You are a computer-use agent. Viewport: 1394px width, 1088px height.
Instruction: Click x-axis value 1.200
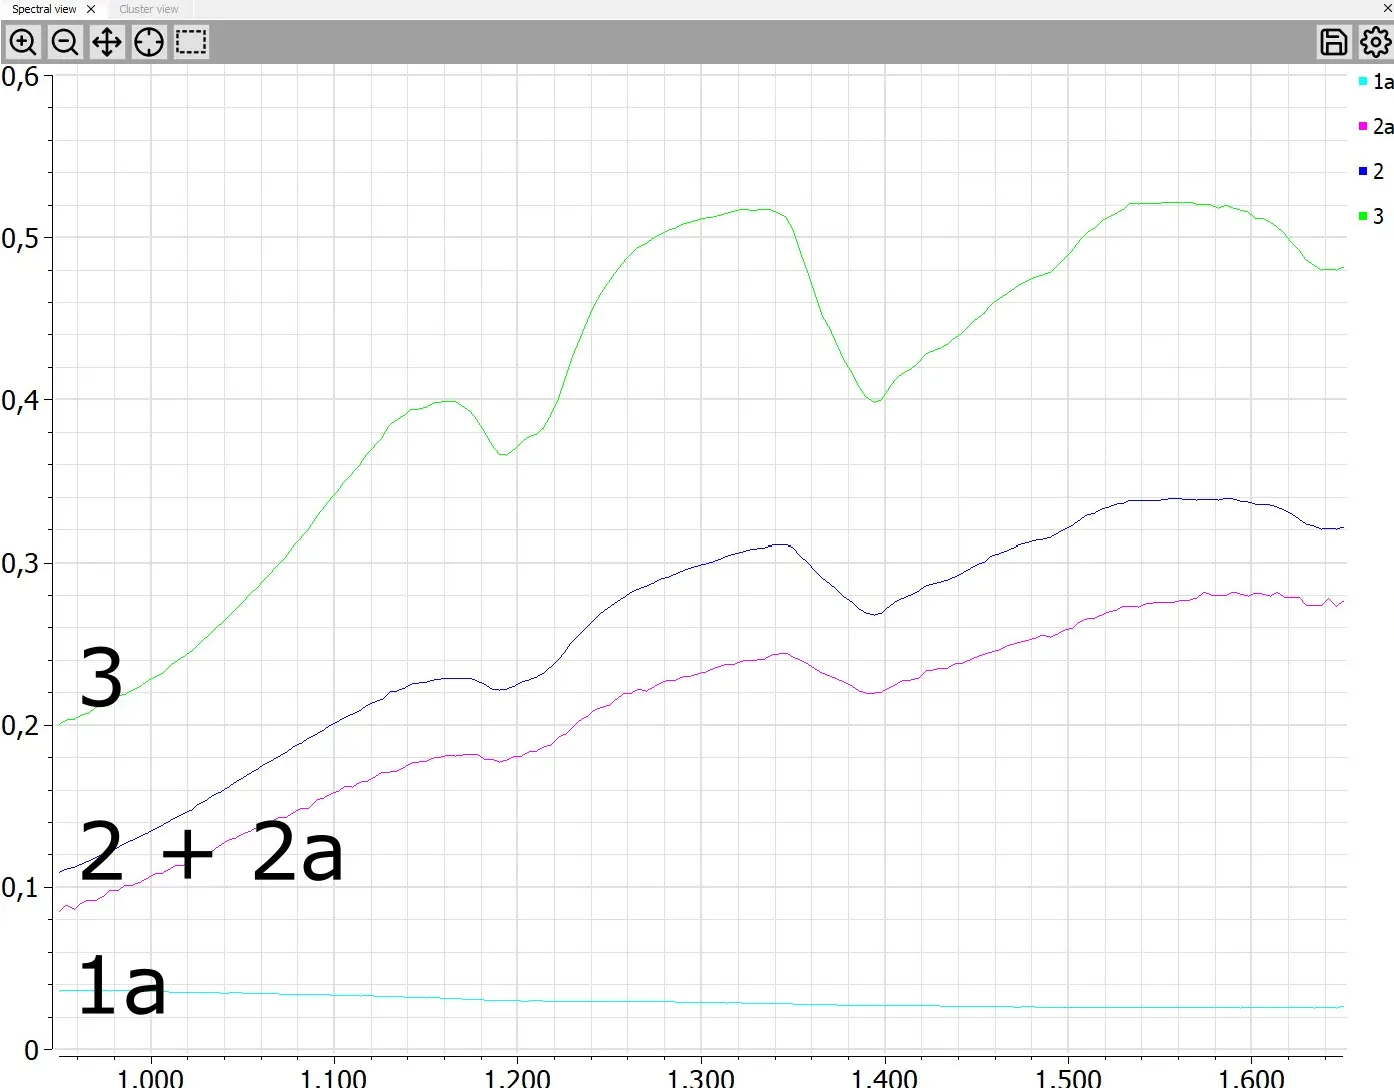(x=517, y=1077)
